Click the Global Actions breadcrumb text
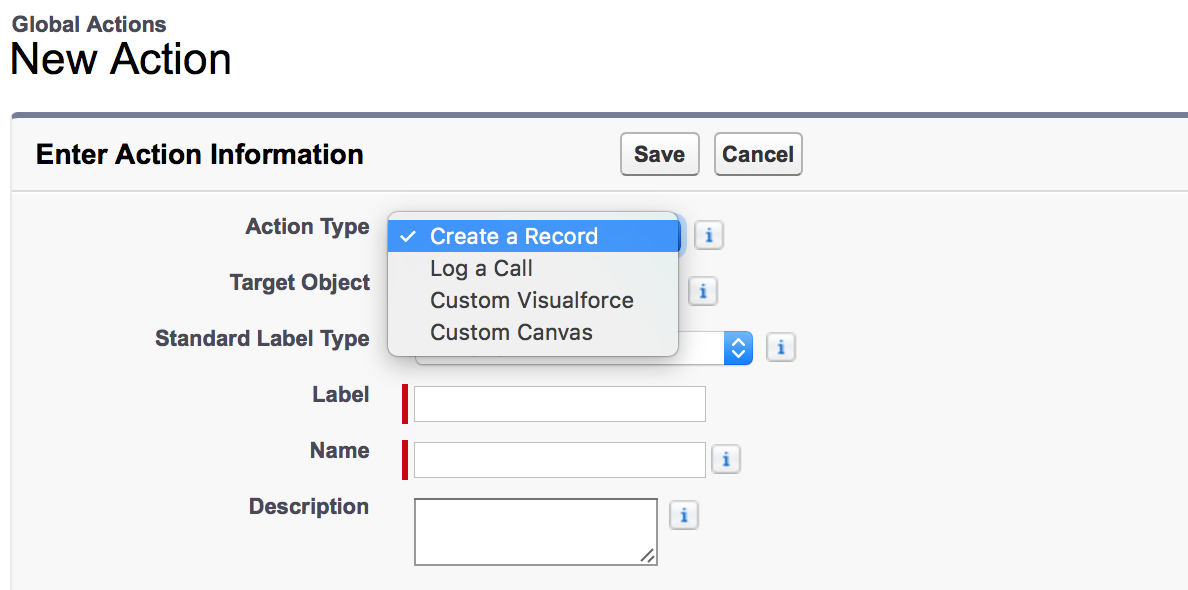This screenshot has width=1188, height=590. point(89,24)
